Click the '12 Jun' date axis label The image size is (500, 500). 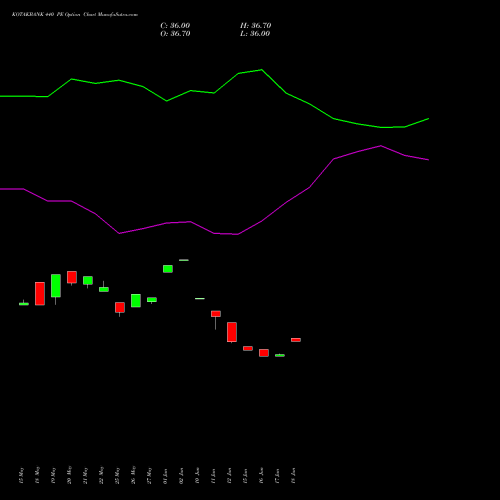point(229,476)
